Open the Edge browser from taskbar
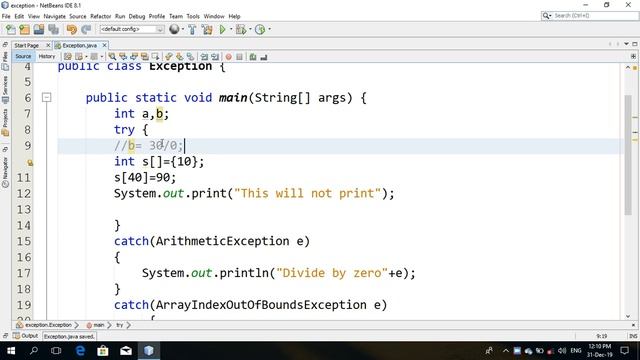 click(x=80, y=351)
